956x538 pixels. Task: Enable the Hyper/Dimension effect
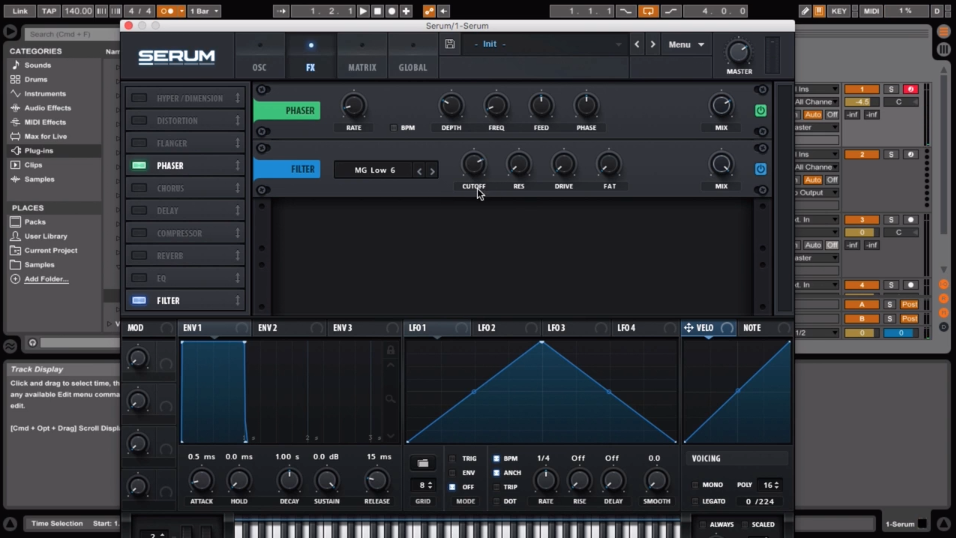(x=139, y=98)
